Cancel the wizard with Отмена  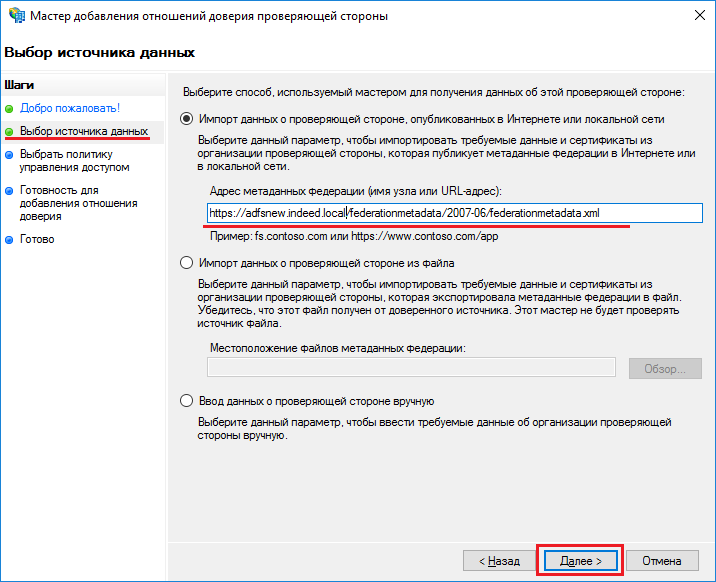(x=662, y=561)
